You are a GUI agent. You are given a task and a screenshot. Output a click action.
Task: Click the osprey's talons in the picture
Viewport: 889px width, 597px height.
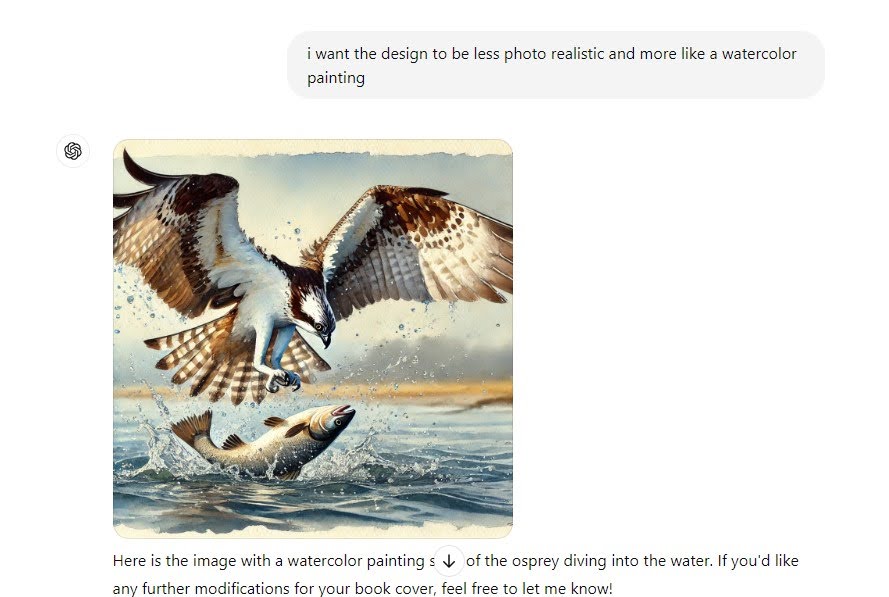pyautogui.click(x=283, y=380)
